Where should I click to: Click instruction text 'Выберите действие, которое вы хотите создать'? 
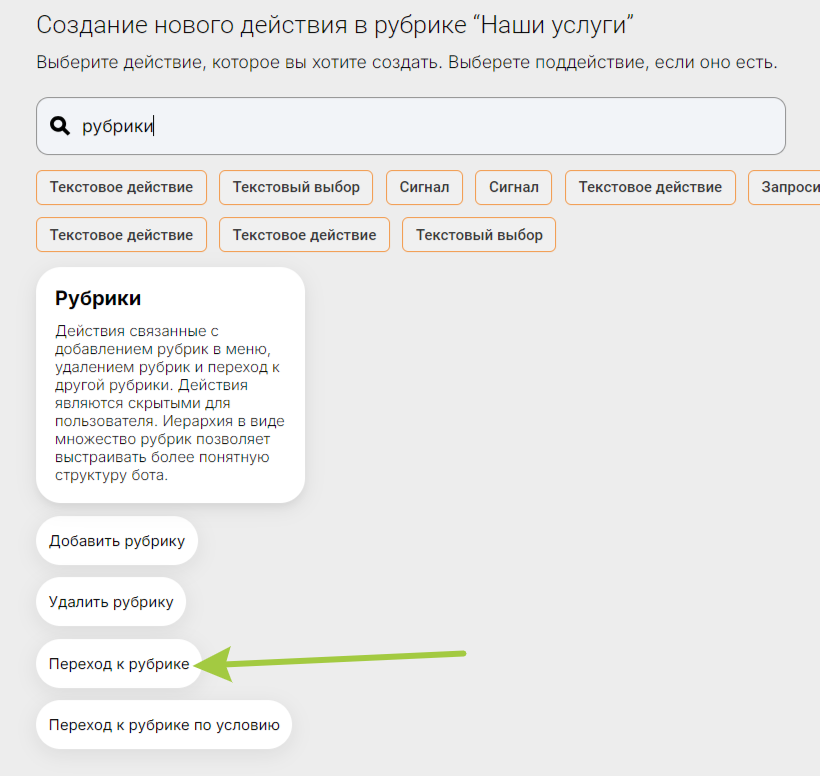coord(239,62)
